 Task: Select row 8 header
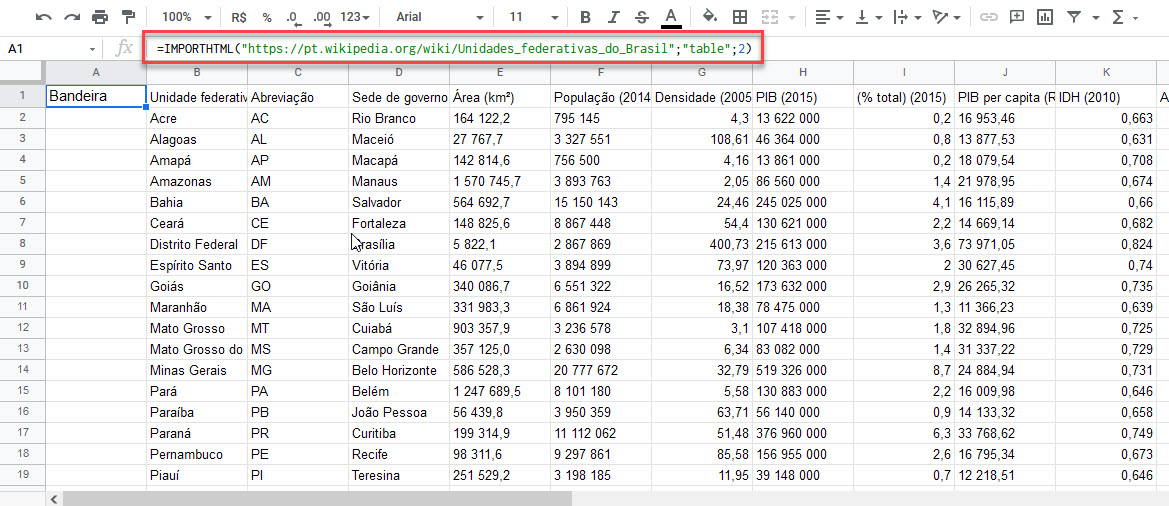[x=22, y=244]
